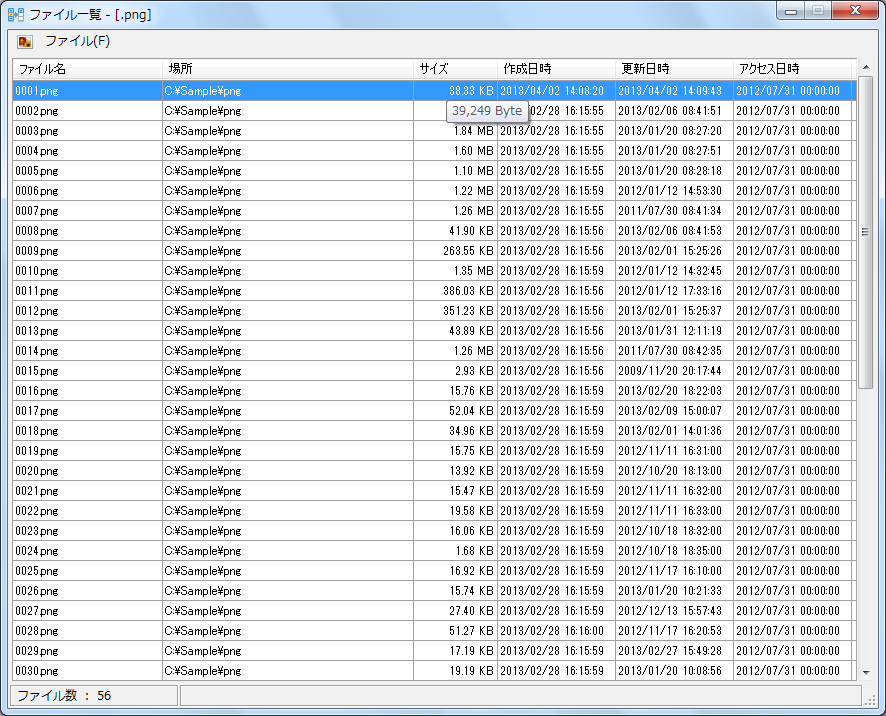Maximize the ファイル一覧 window
Screen dimensions: 886x716
coord(817,11)
